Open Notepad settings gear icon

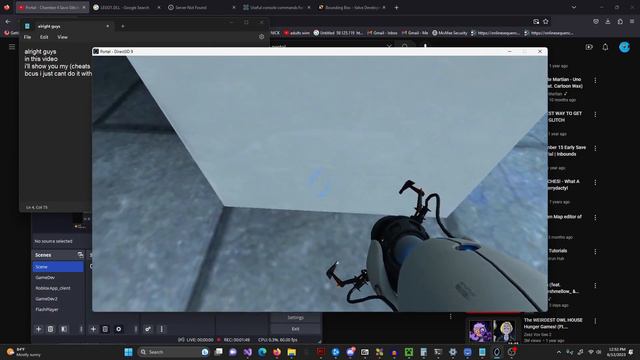tap(262, 37)
